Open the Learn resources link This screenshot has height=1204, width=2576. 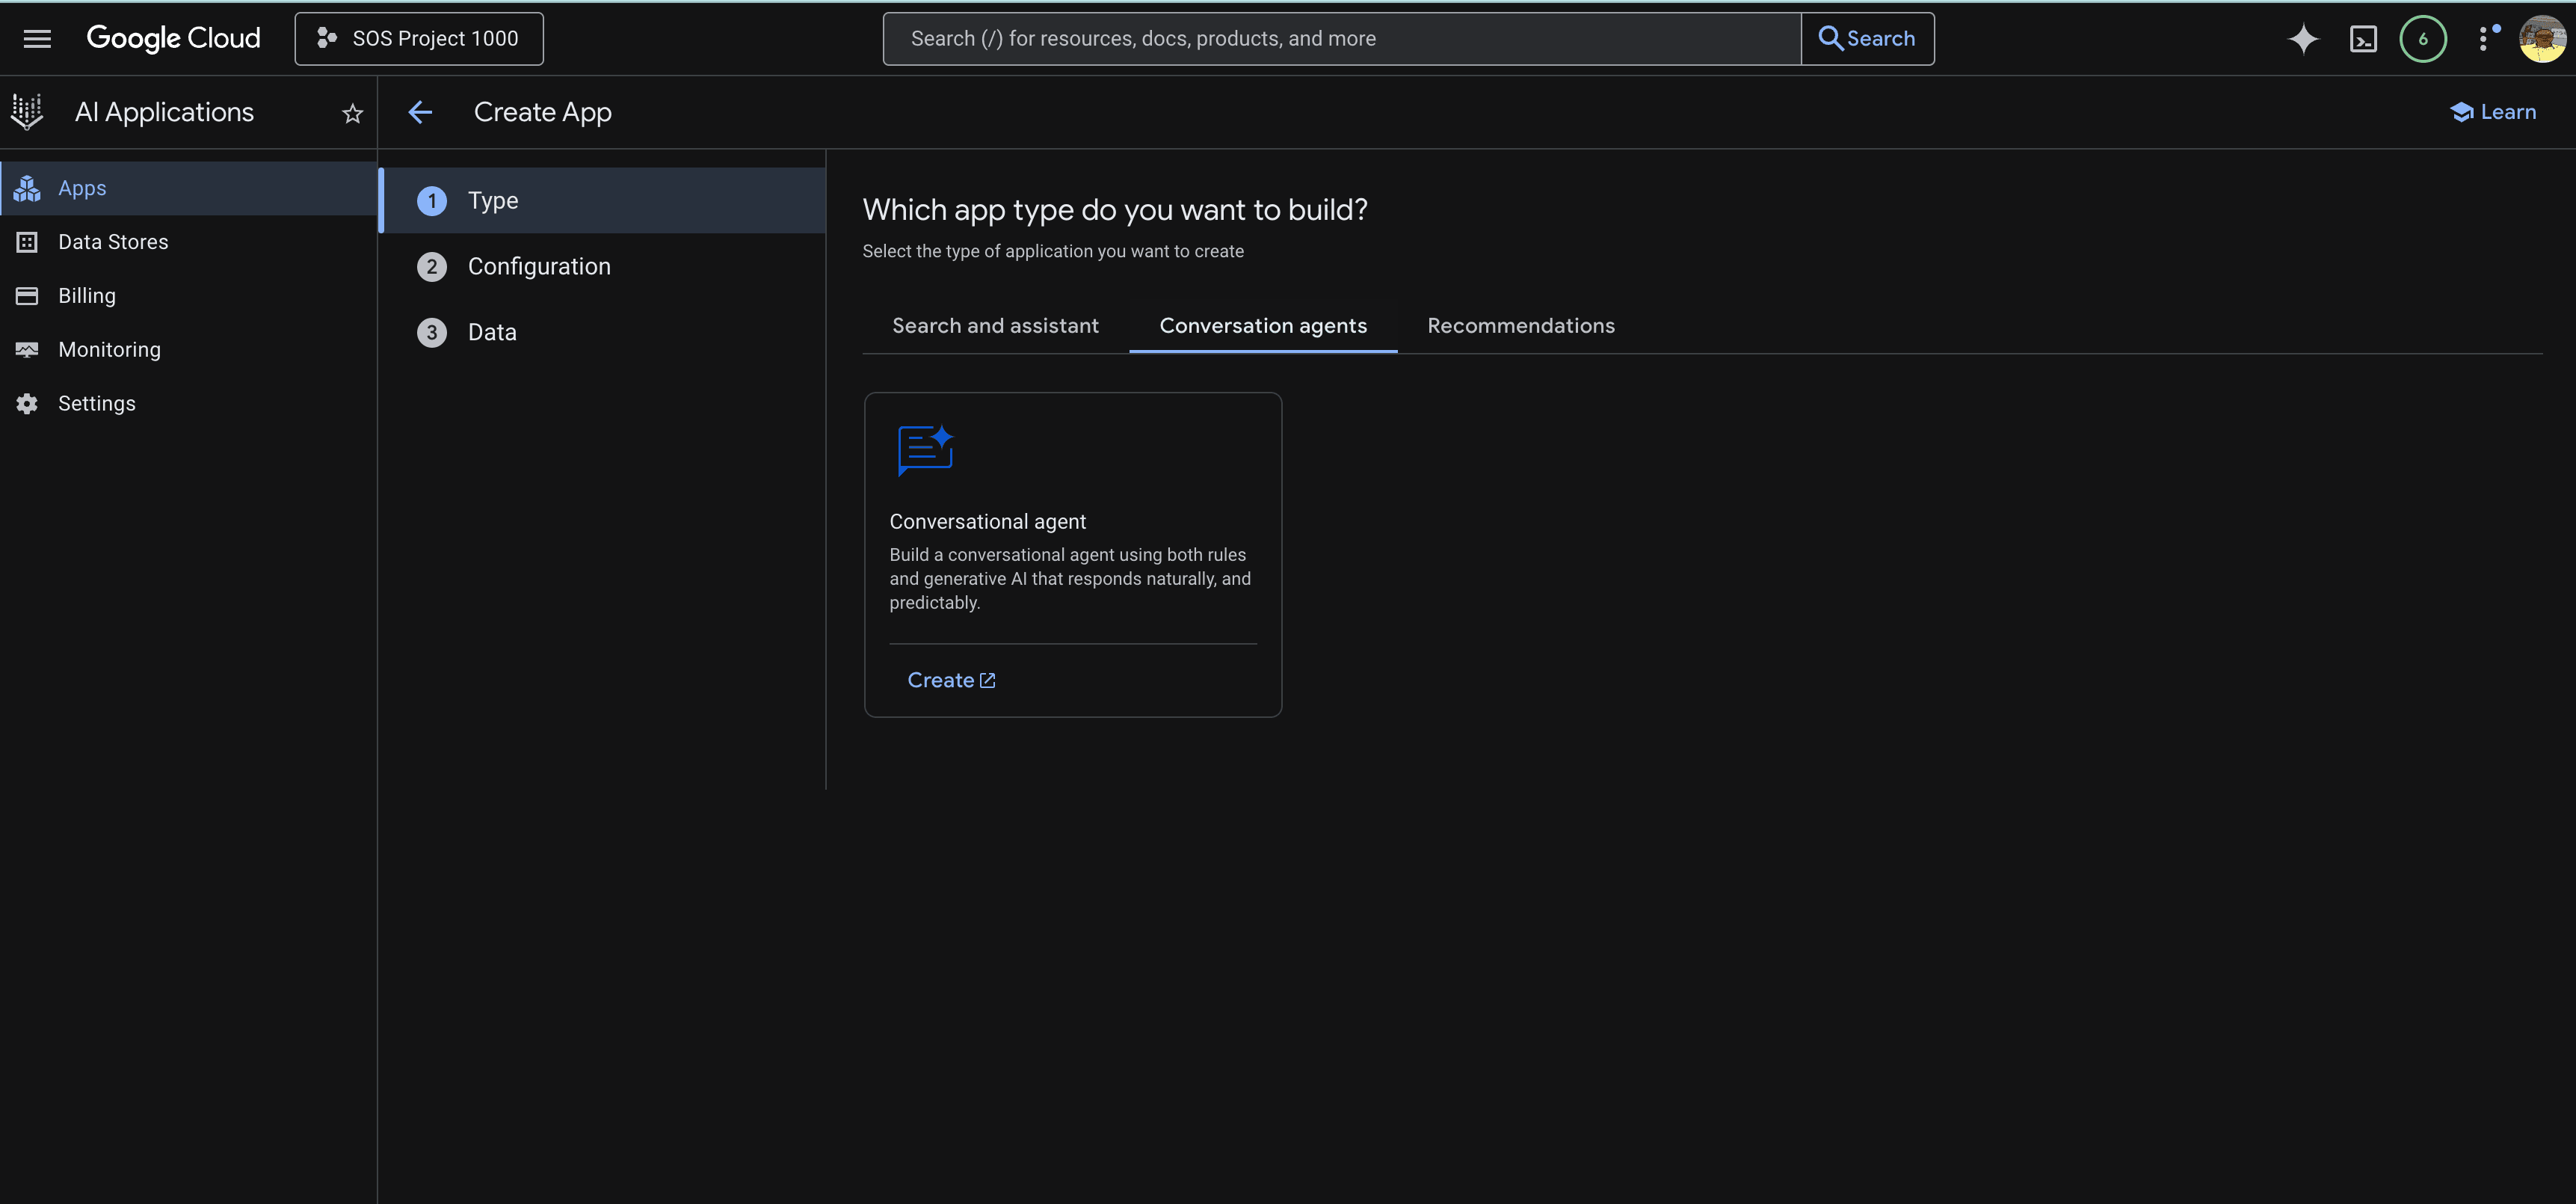click(x=2494, y=112)
